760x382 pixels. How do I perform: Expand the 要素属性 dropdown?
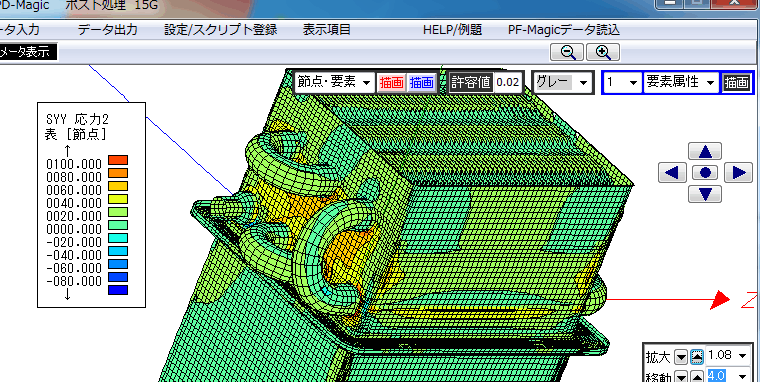coord(681,82)
